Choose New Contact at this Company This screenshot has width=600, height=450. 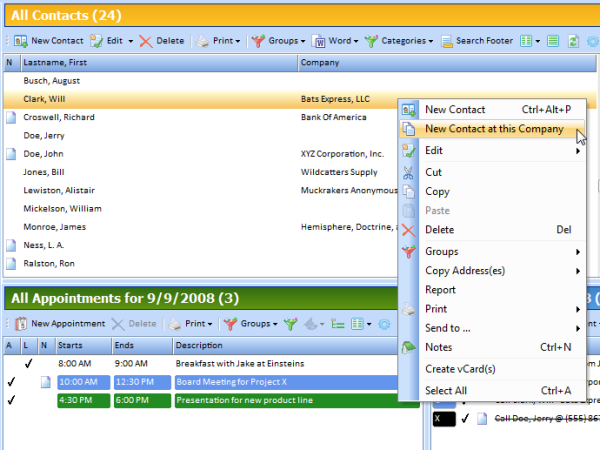coord(492,129)
